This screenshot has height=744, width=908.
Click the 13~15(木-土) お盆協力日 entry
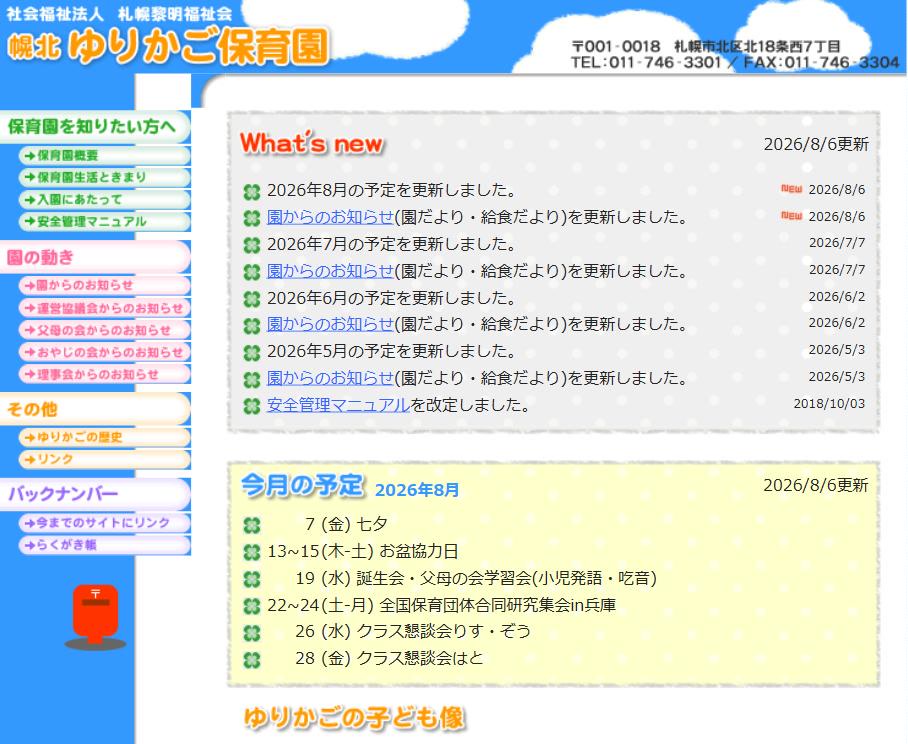[363, 551]
